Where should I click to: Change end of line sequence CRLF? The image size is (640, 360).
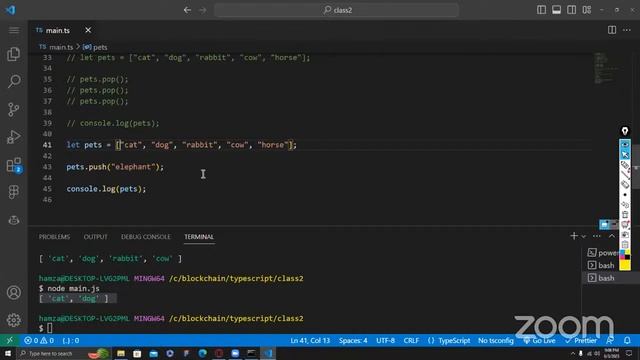[x=411, y=340]
